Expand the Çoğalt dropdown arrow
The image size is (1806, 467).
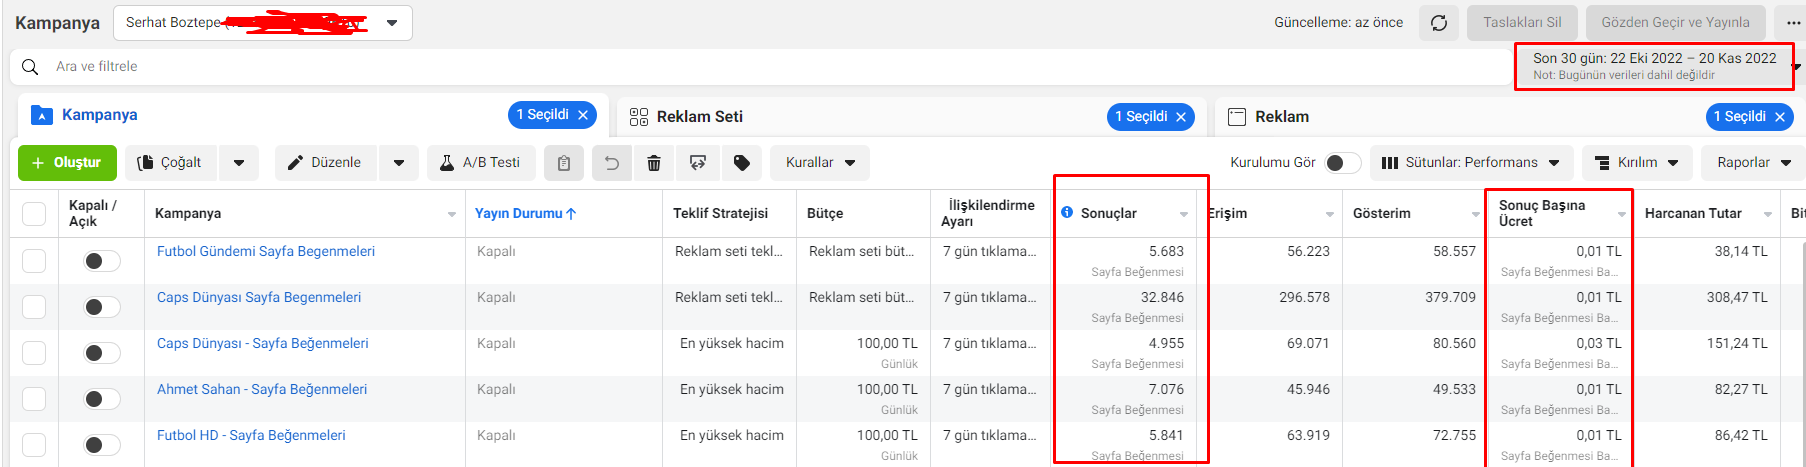tap(239, 163)
